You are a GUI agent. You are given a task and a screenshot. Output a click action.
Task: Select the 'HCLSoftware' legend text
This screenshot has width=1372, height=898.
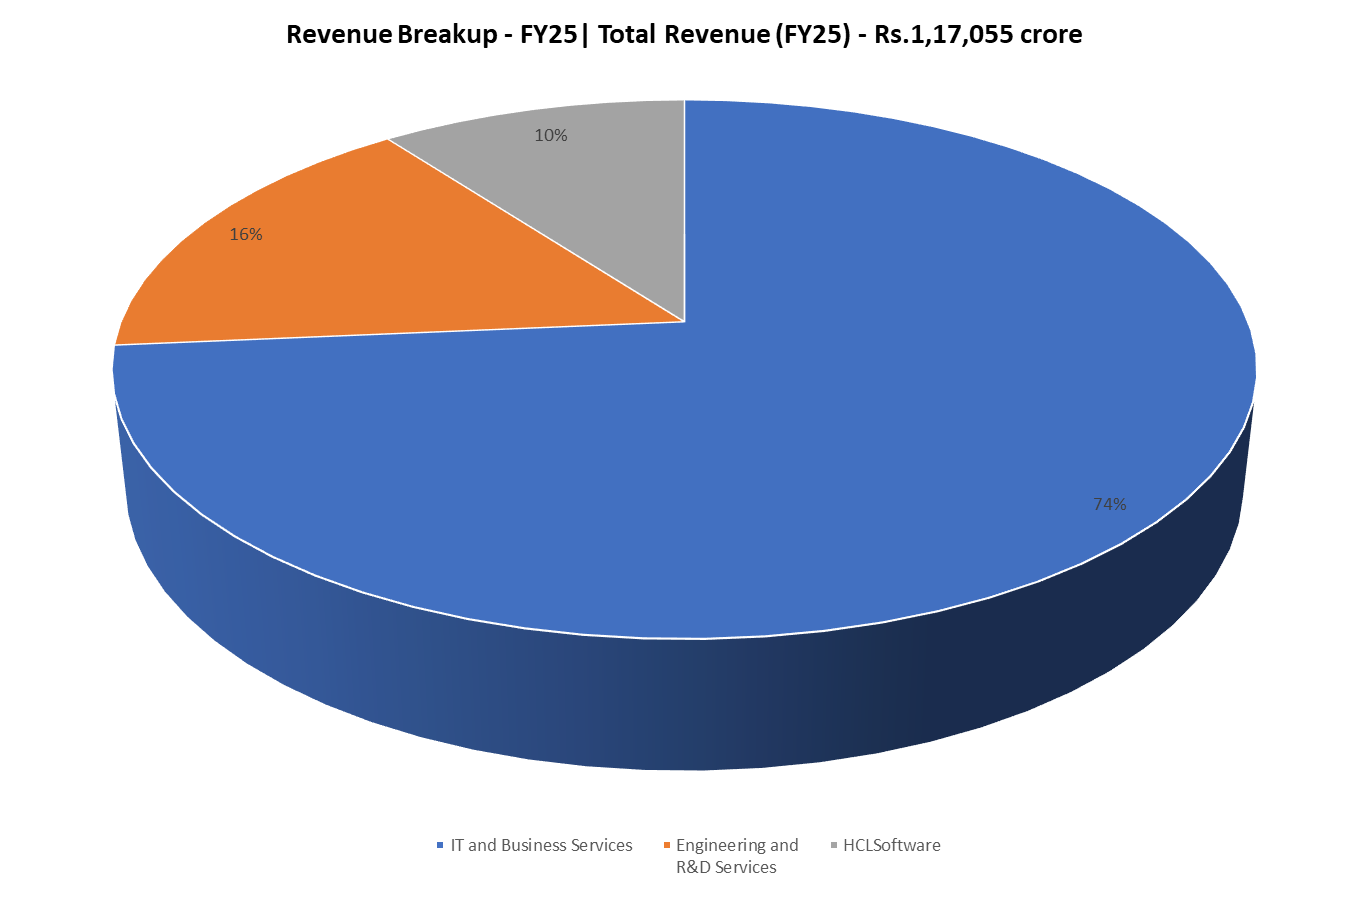[891, 845]
